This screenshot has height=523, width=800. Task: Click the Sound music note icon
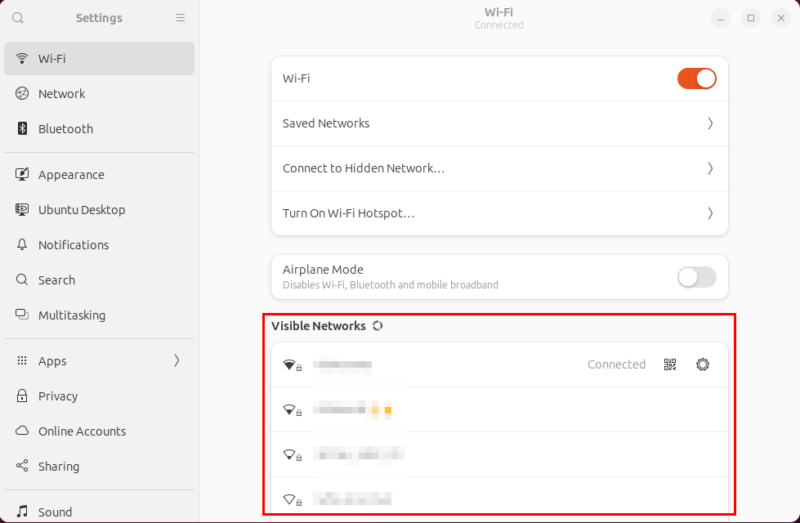(22, 511)
